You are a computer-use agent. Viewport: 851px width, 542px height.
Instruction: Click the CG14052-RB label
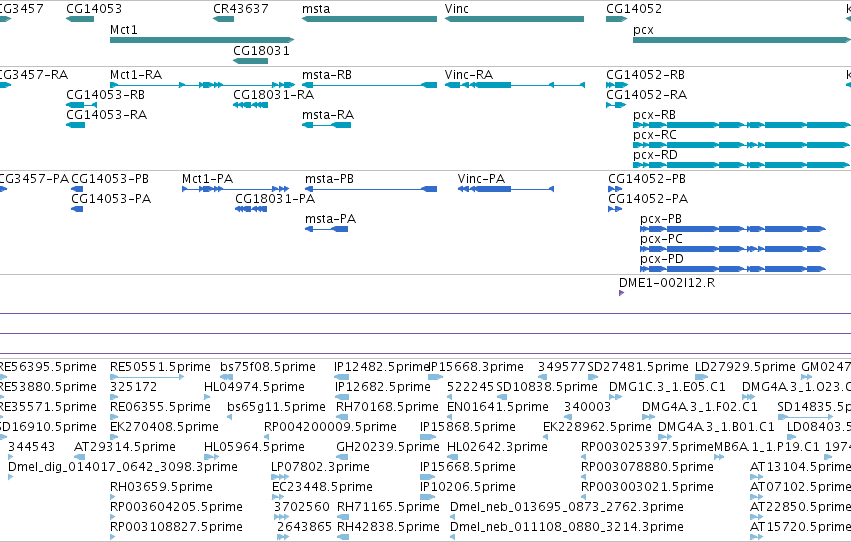(645, 74)
